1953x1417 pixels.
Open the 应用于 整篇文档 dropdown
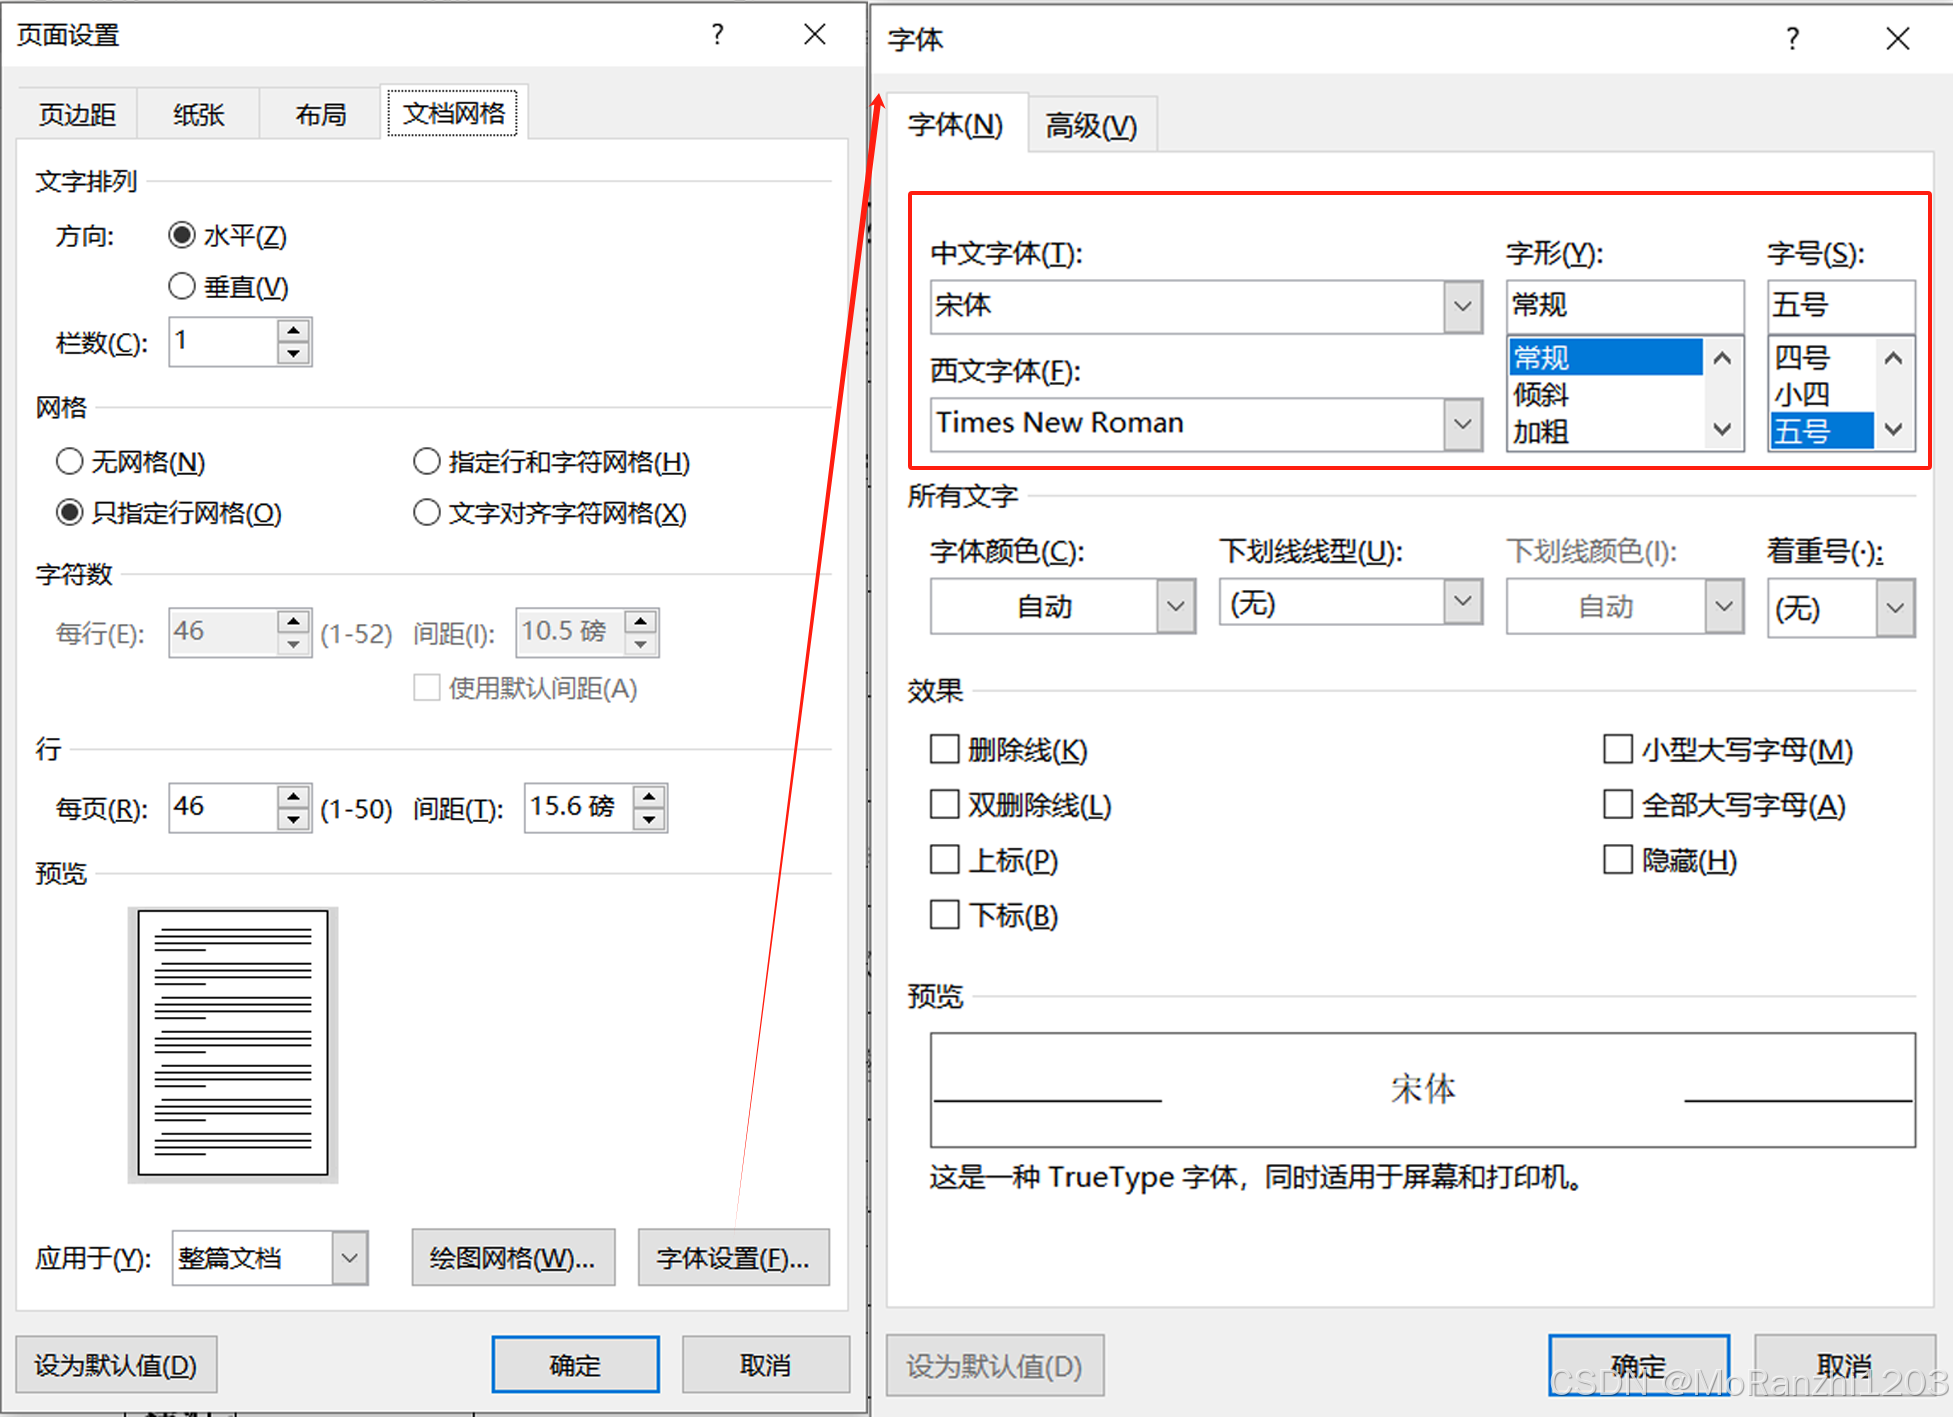click(349, 1258)
